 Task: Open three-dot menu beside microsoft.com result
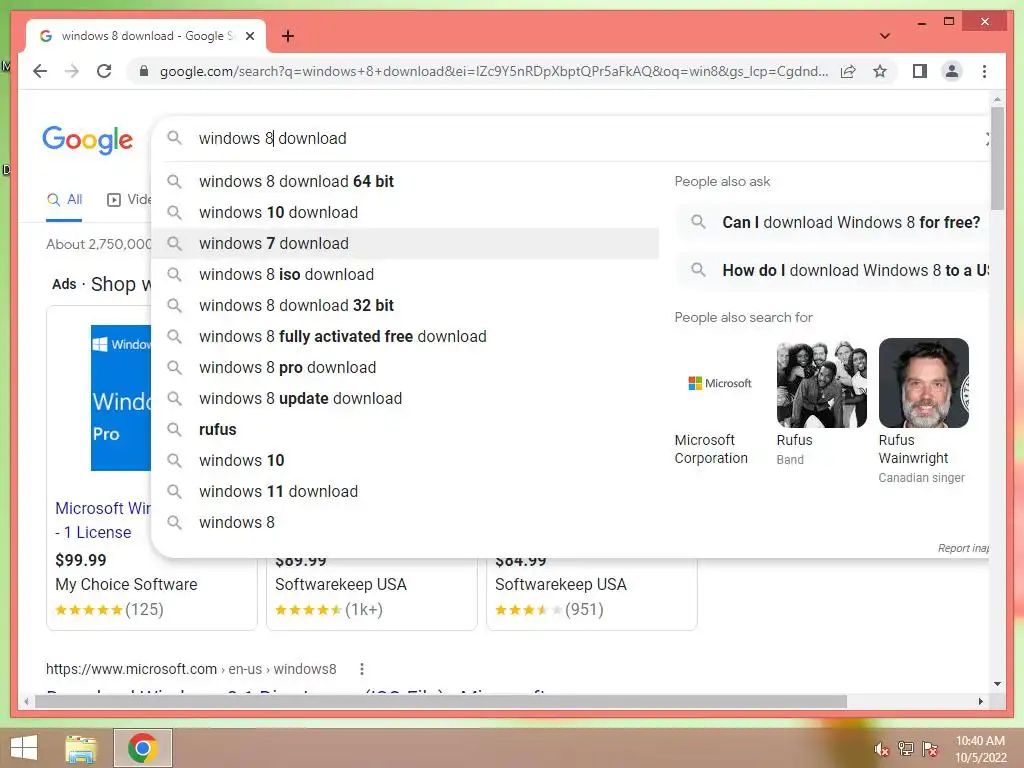(362, 669)
